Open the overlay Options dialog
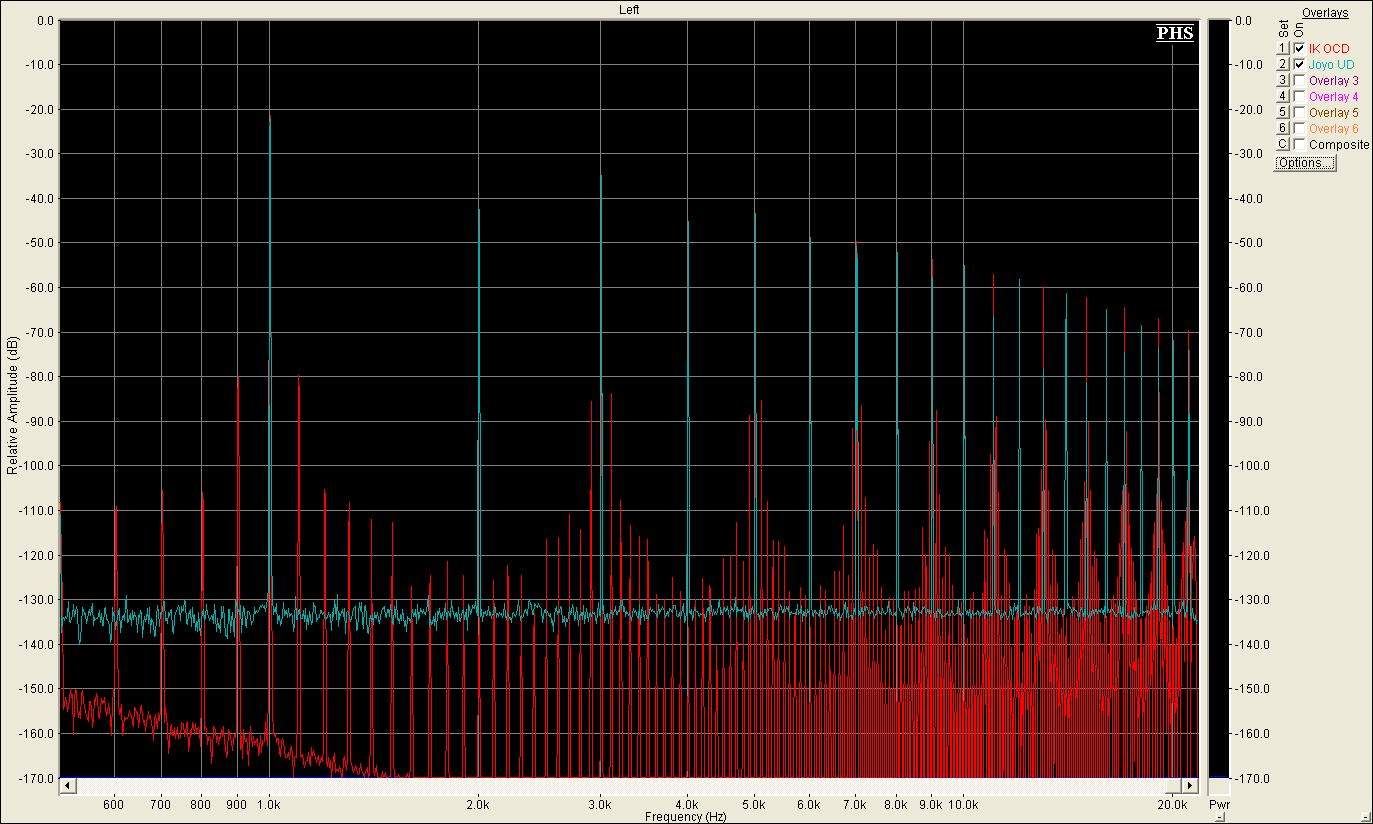Viewport: 1373px width, 824px height. pos(1304,163)
